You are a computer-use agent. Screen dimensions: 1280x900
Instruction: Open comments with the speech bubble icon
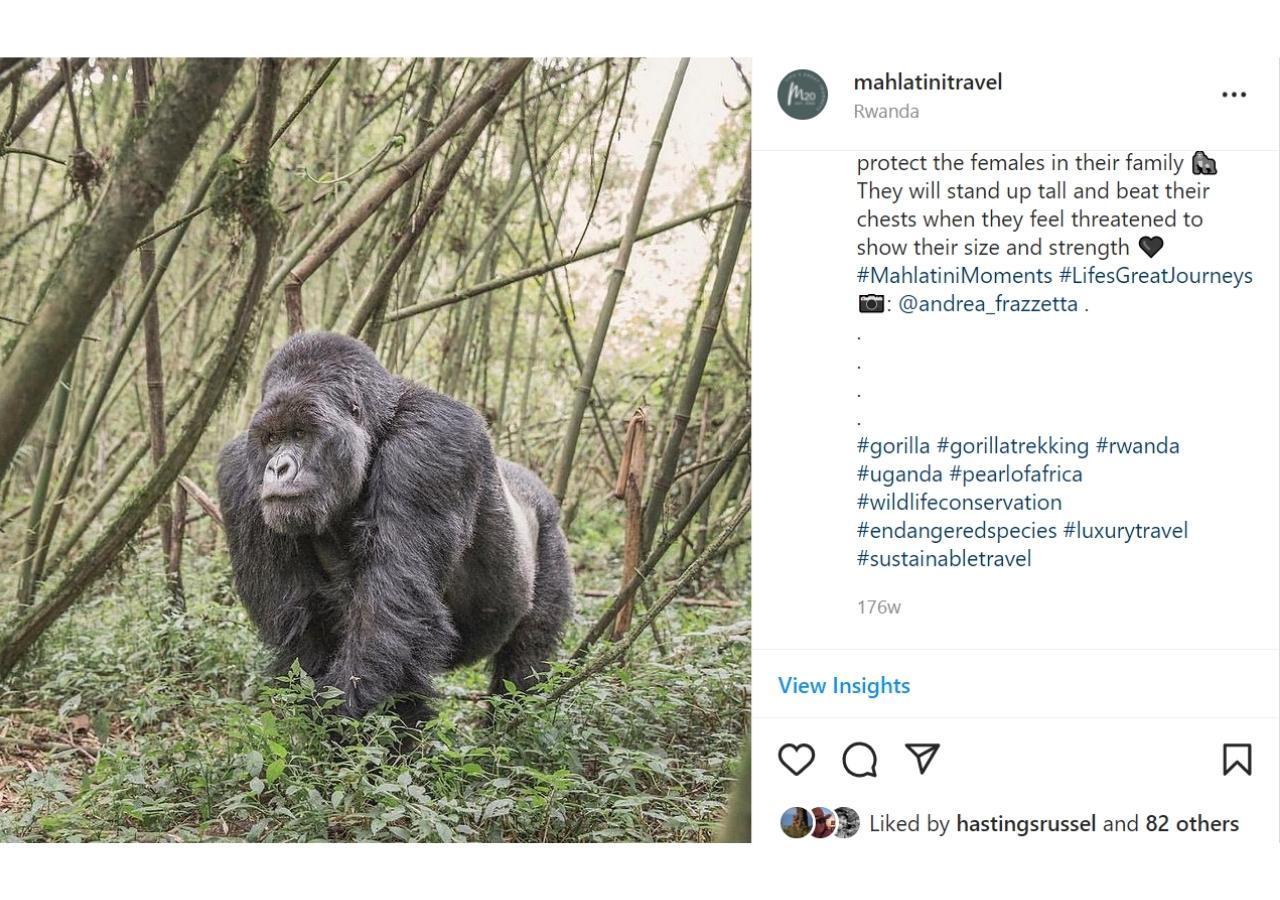[859, 760]
